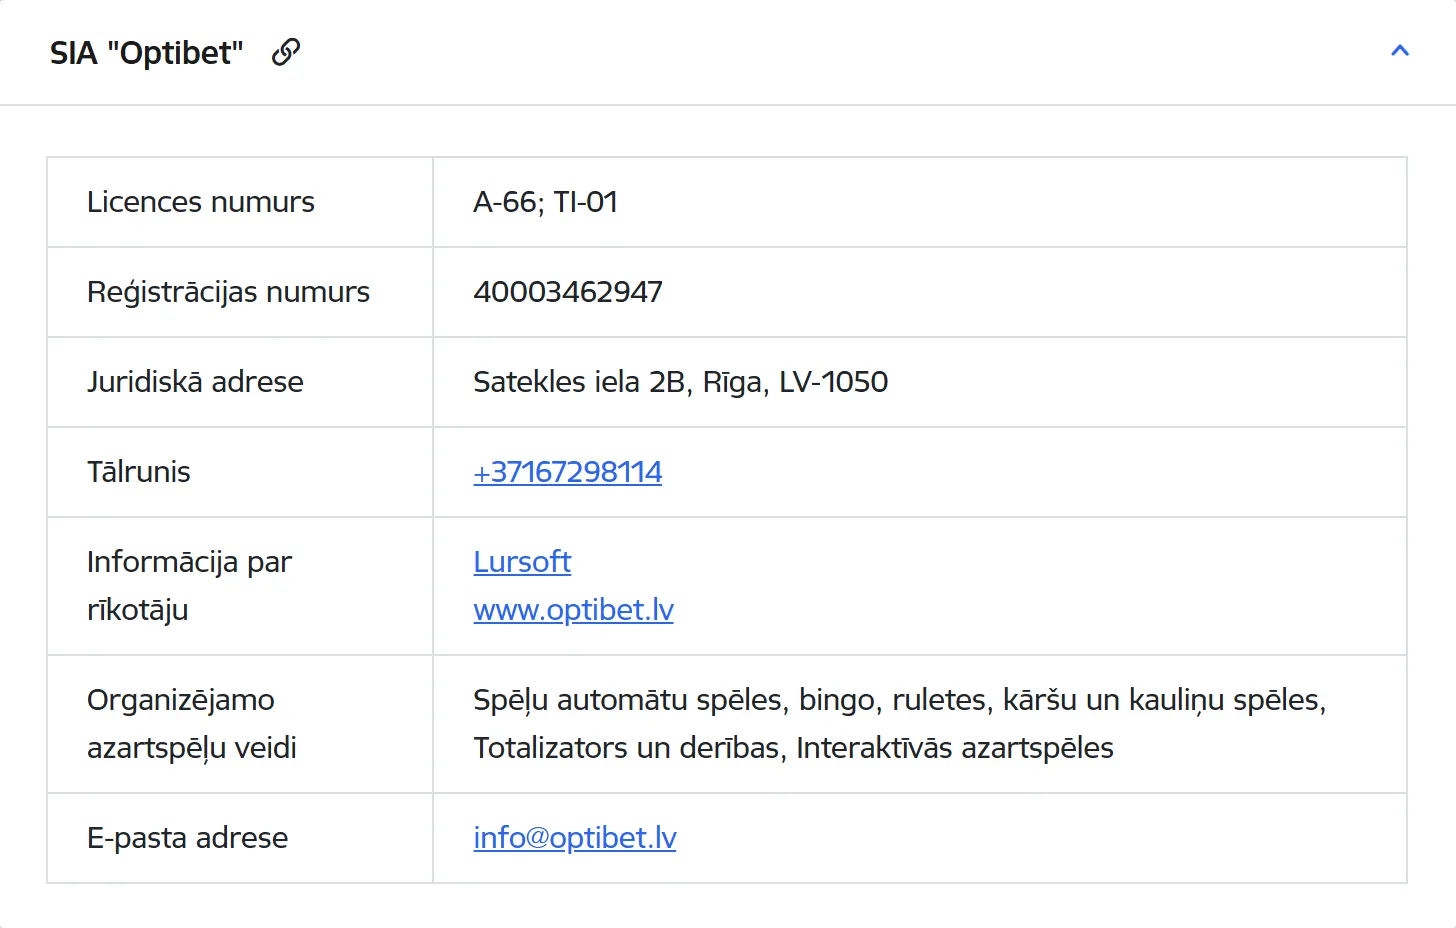Click the Spēļu automātu spēles description text

coord(632,700)
